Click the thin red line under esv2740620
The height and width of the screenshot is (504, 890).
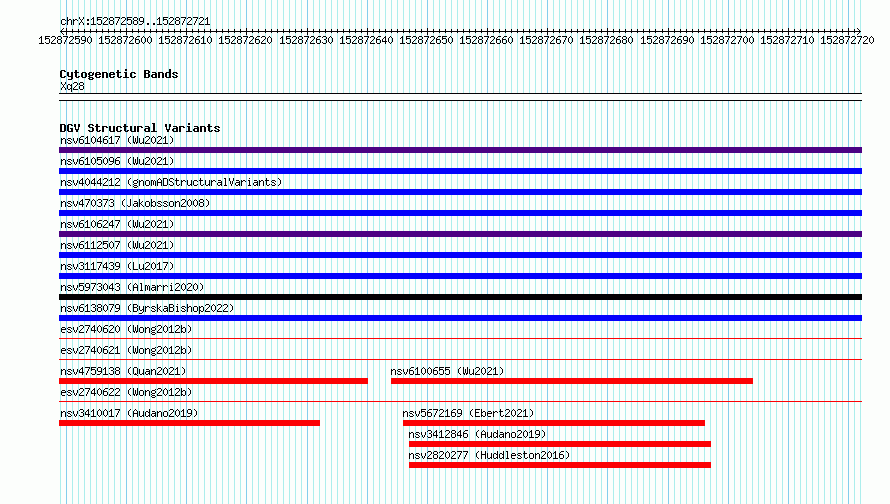point(460,339)
